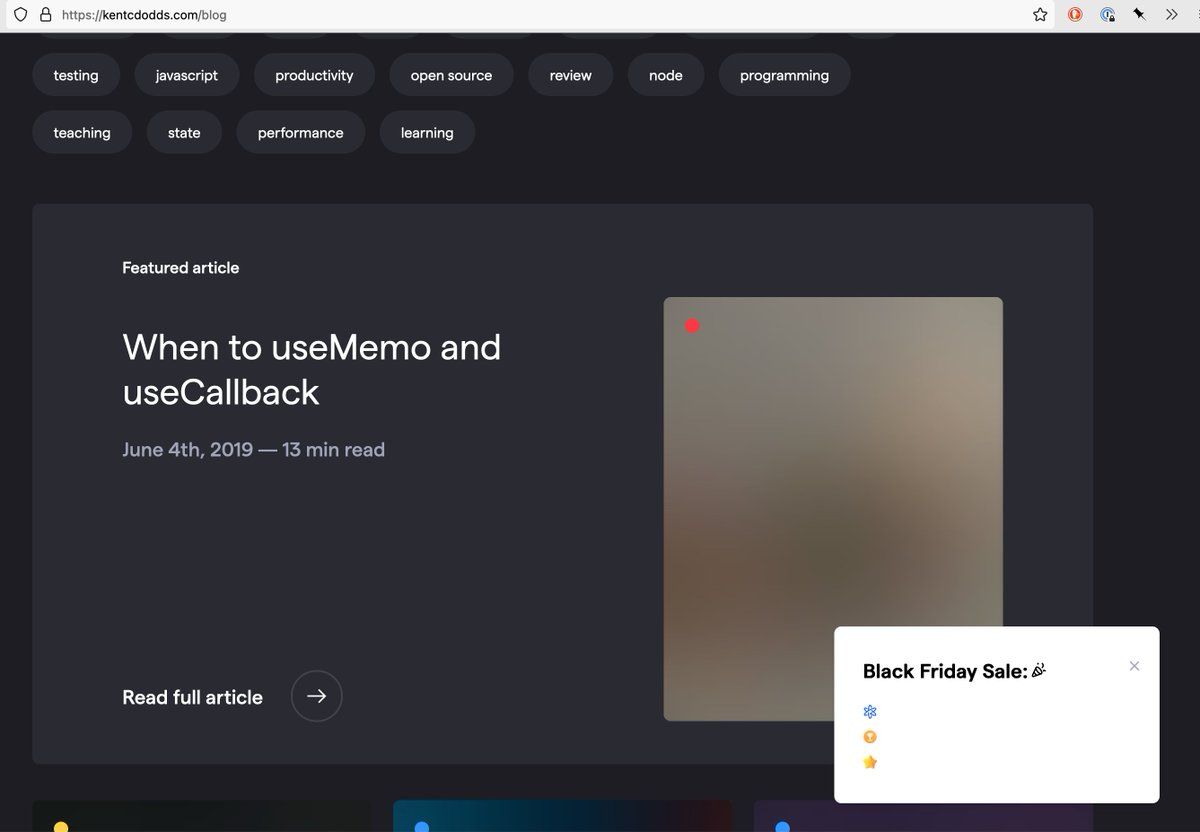This screenshot has width=1200, height=832.
Task: Expand more toolbar items chevron
Action: pyautogui.click(x=1171, y=15)
